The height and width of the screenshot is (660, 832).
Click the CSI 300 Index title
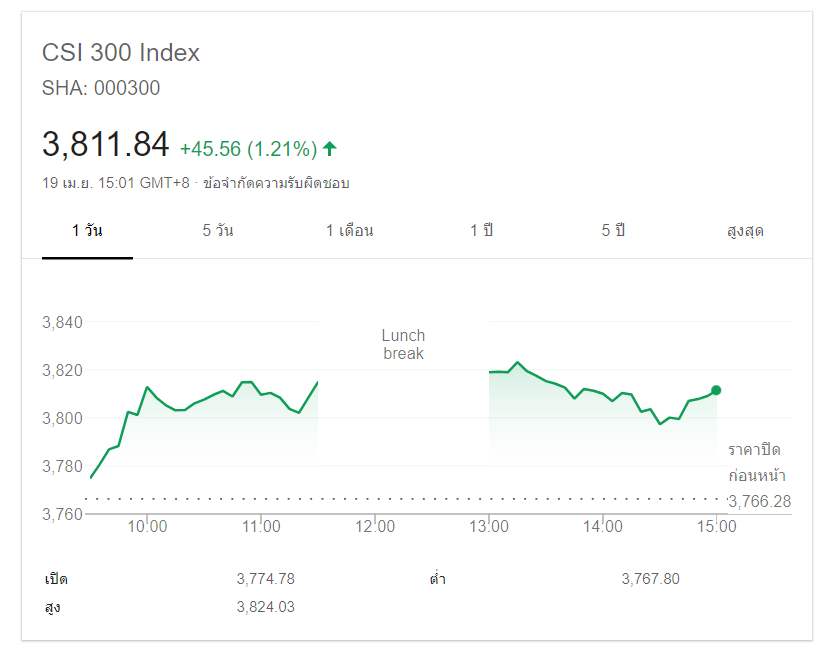pyautogui.click(x=121, y=53)
